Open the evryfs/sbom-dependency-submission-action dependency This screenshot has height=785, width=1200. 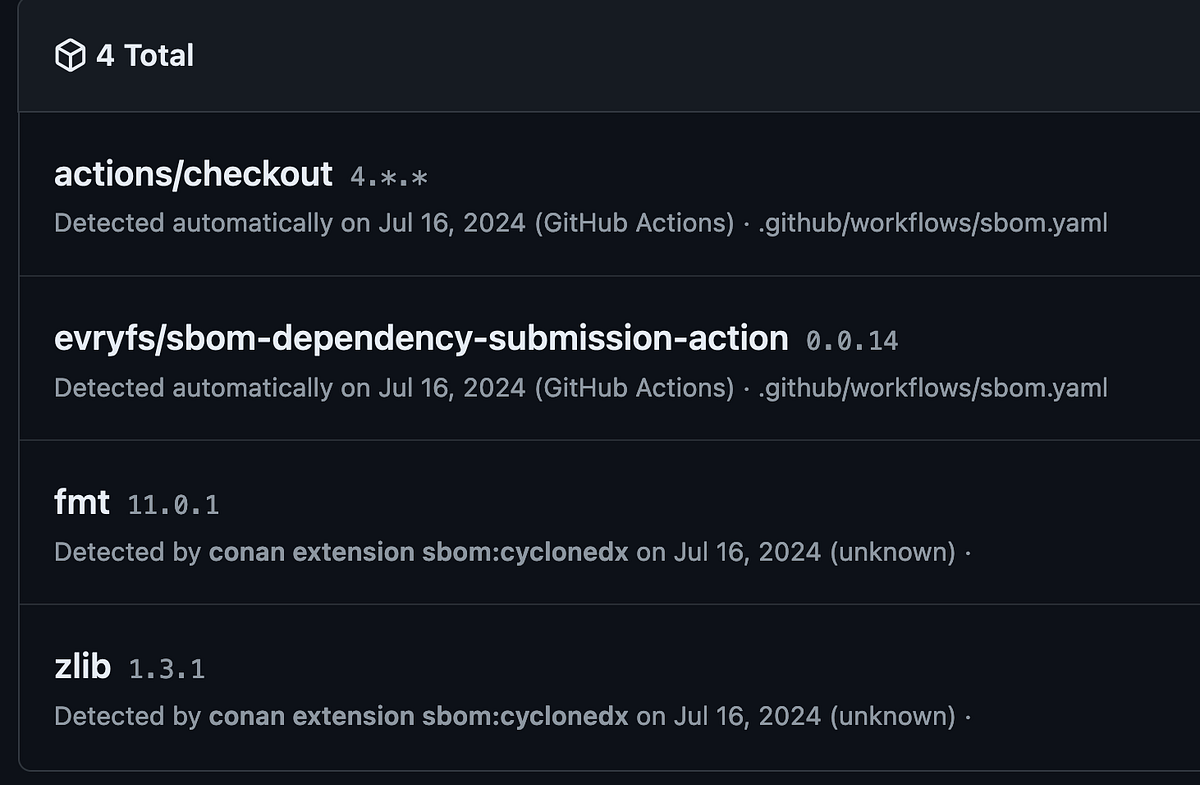click(420, 338)
